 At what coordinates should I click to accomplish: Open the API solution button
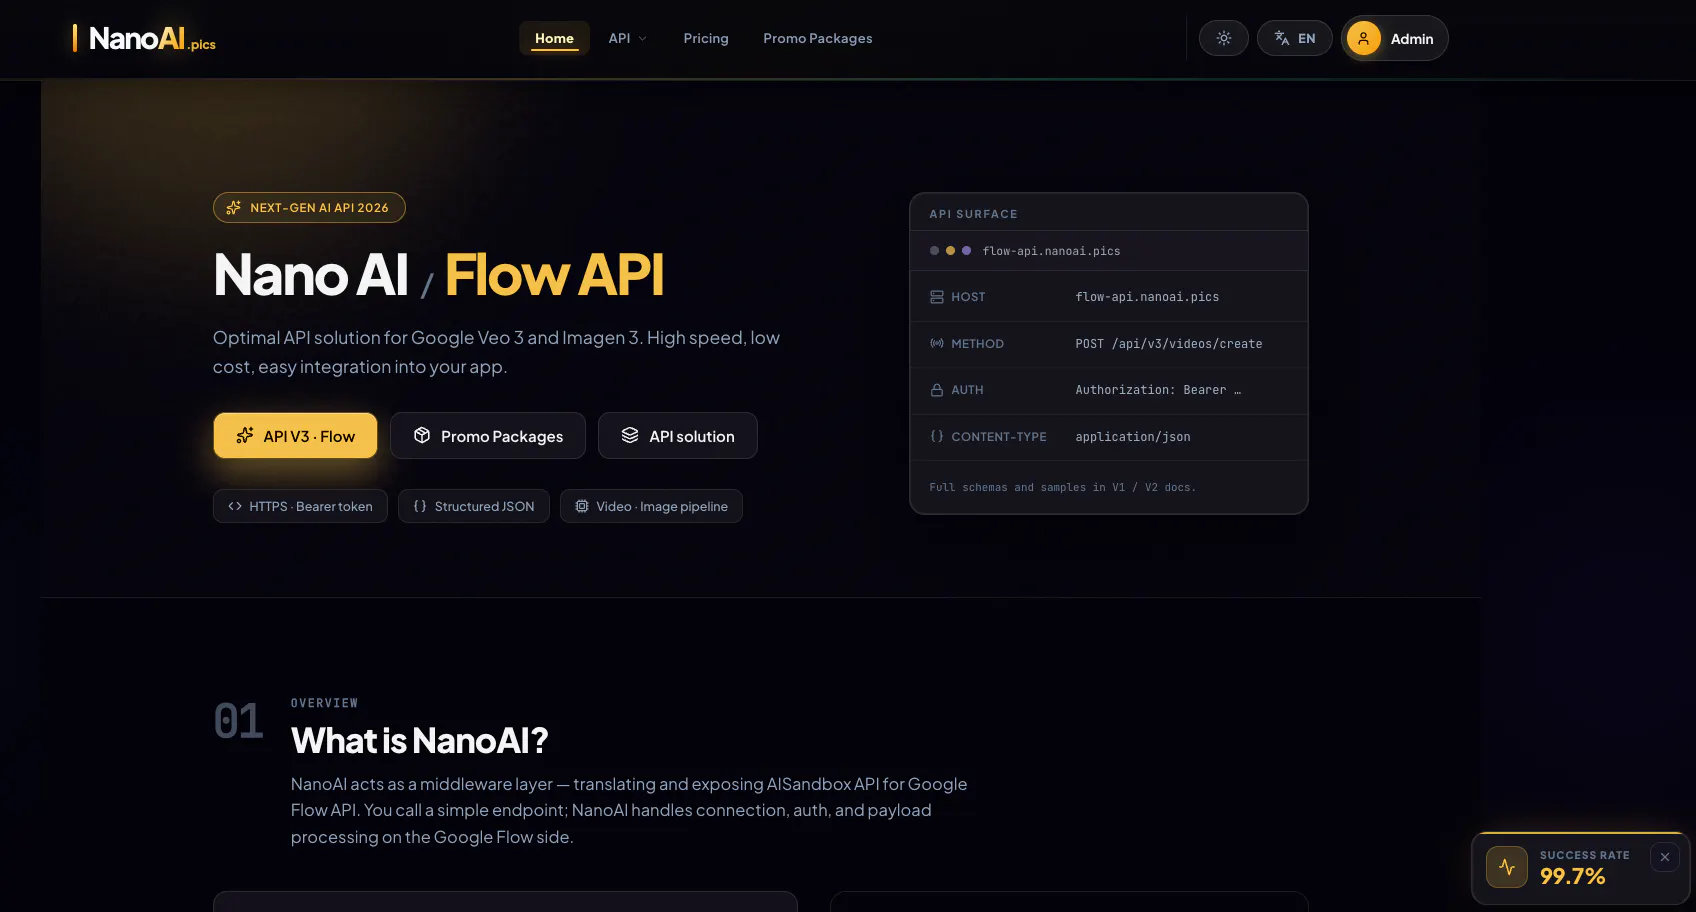click(678, 436)
